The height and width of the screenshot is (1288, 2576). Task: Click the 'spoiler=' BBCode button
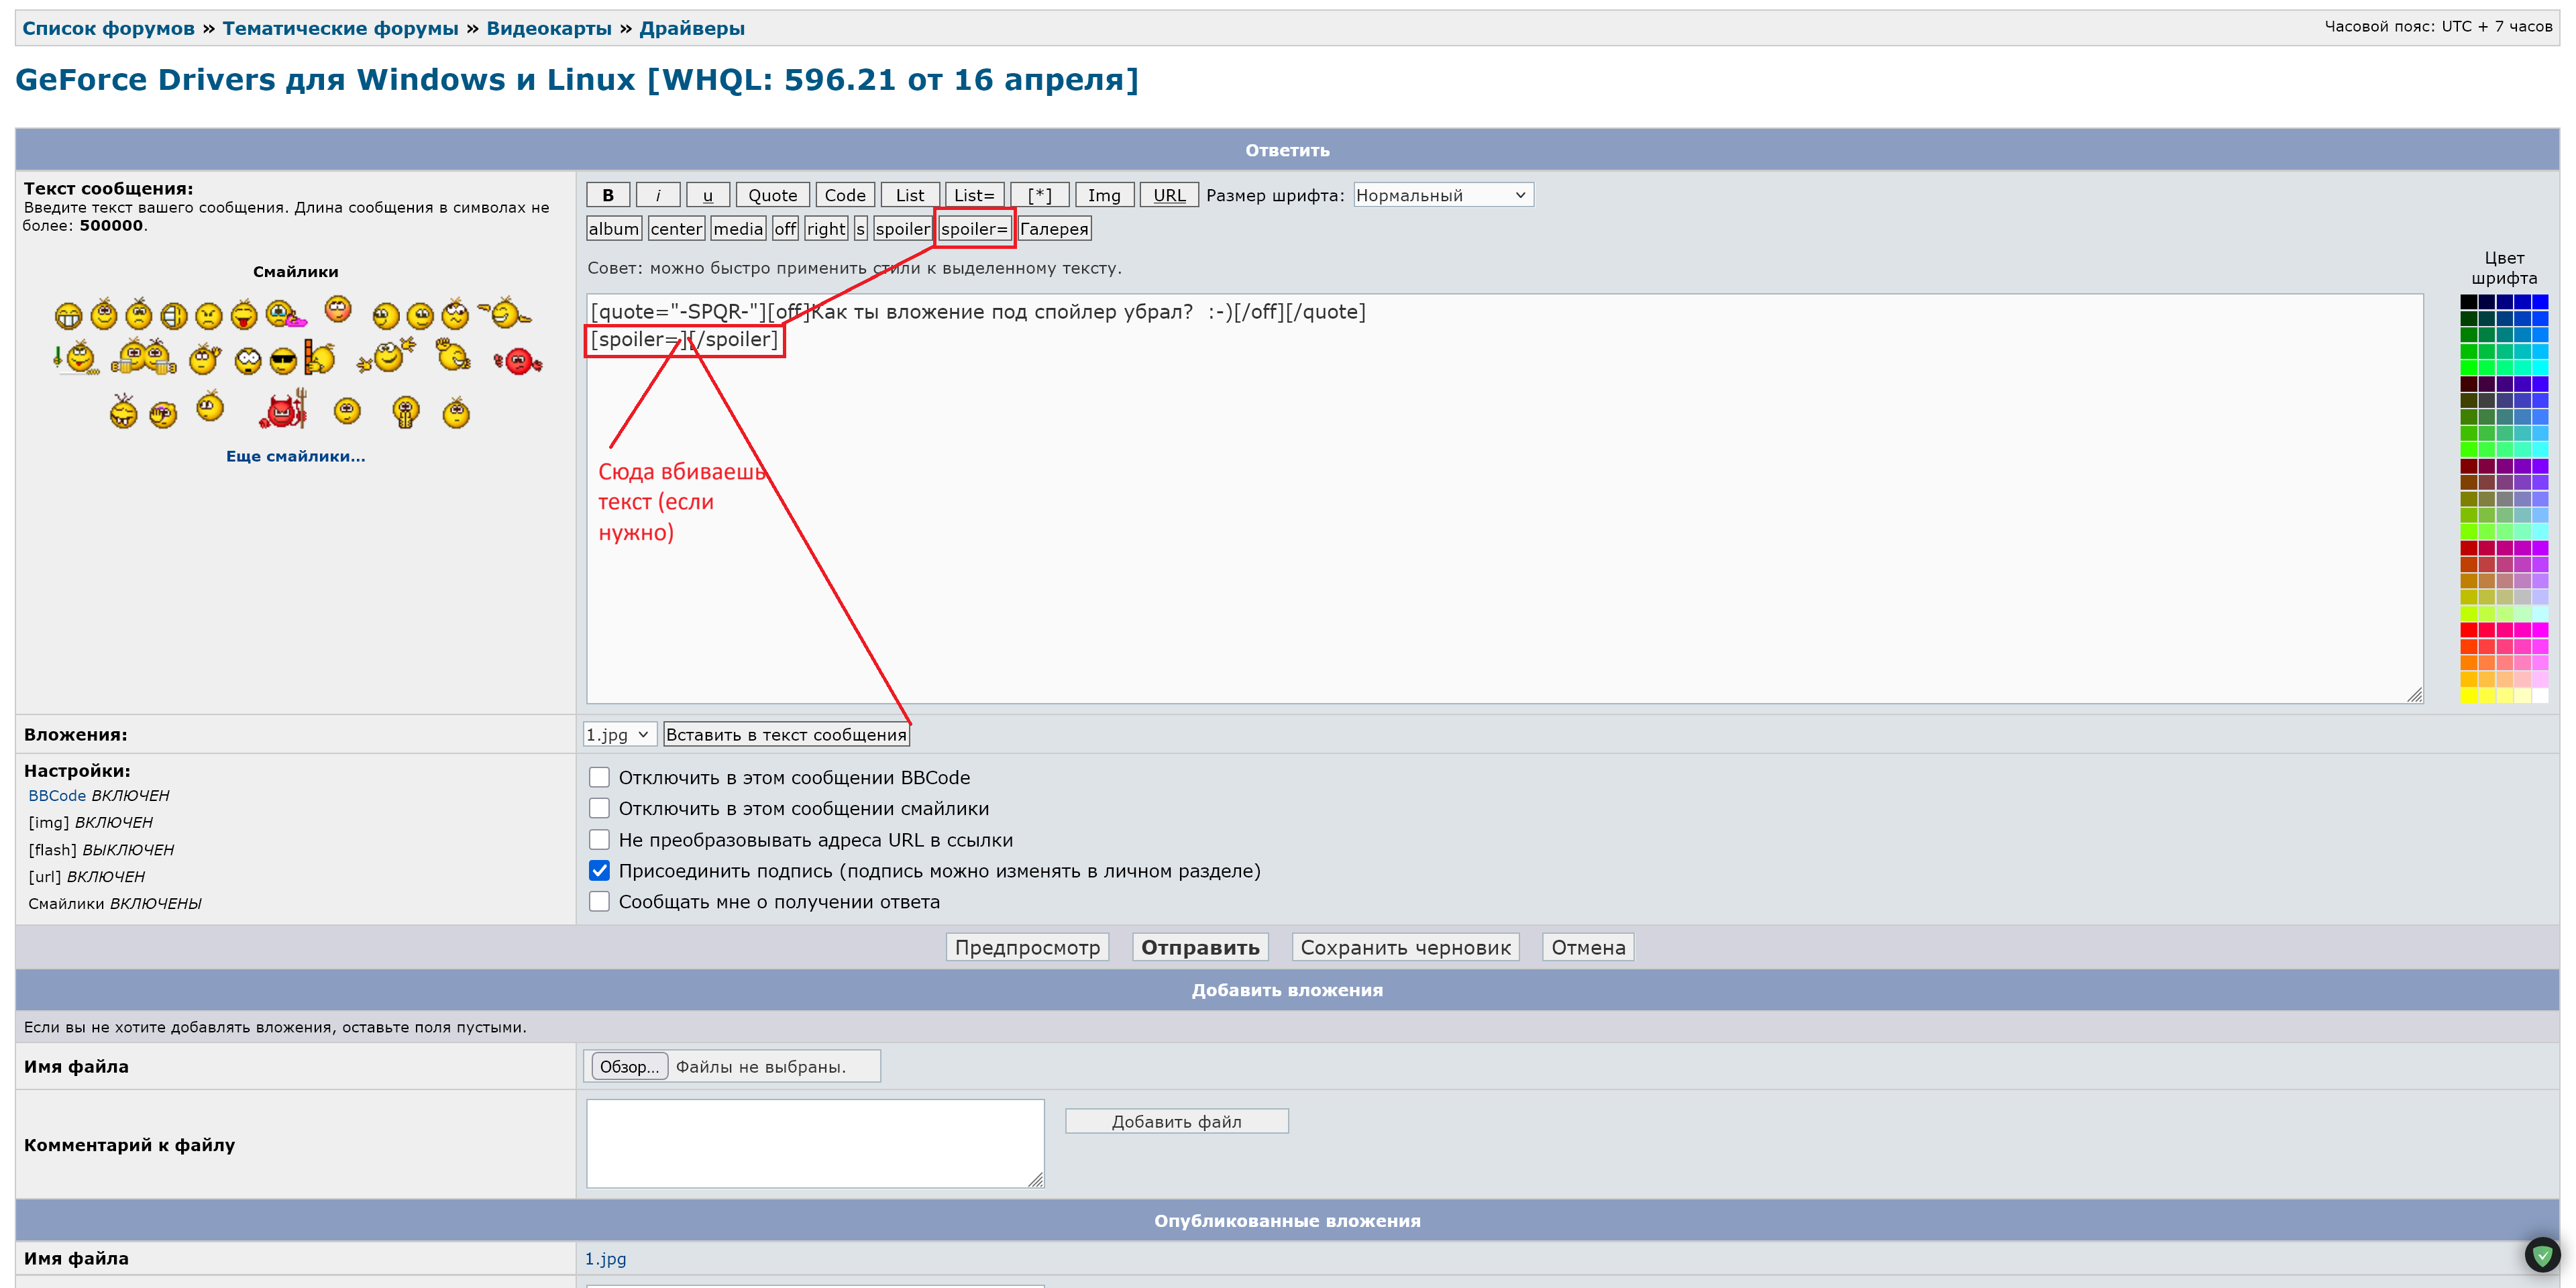tap(974, 229)
